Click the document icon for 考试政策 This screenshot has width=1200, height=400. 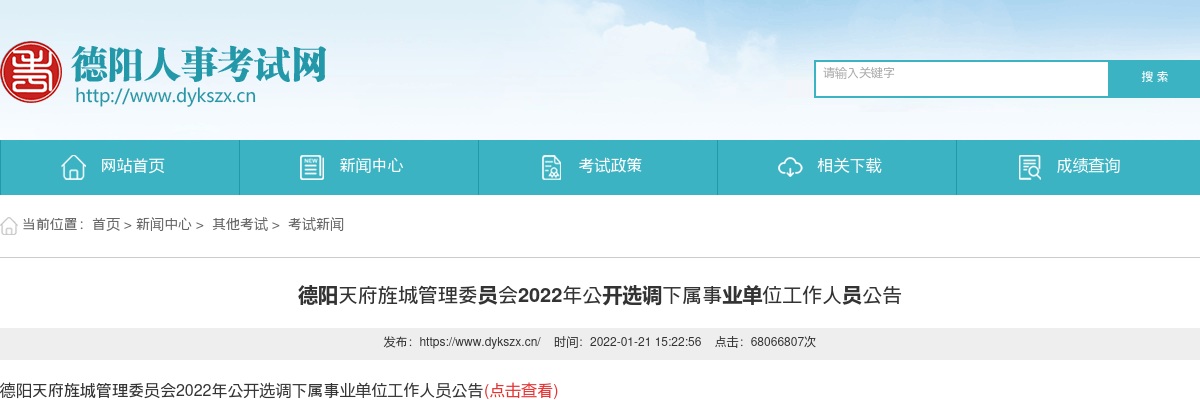pos(551,167)
